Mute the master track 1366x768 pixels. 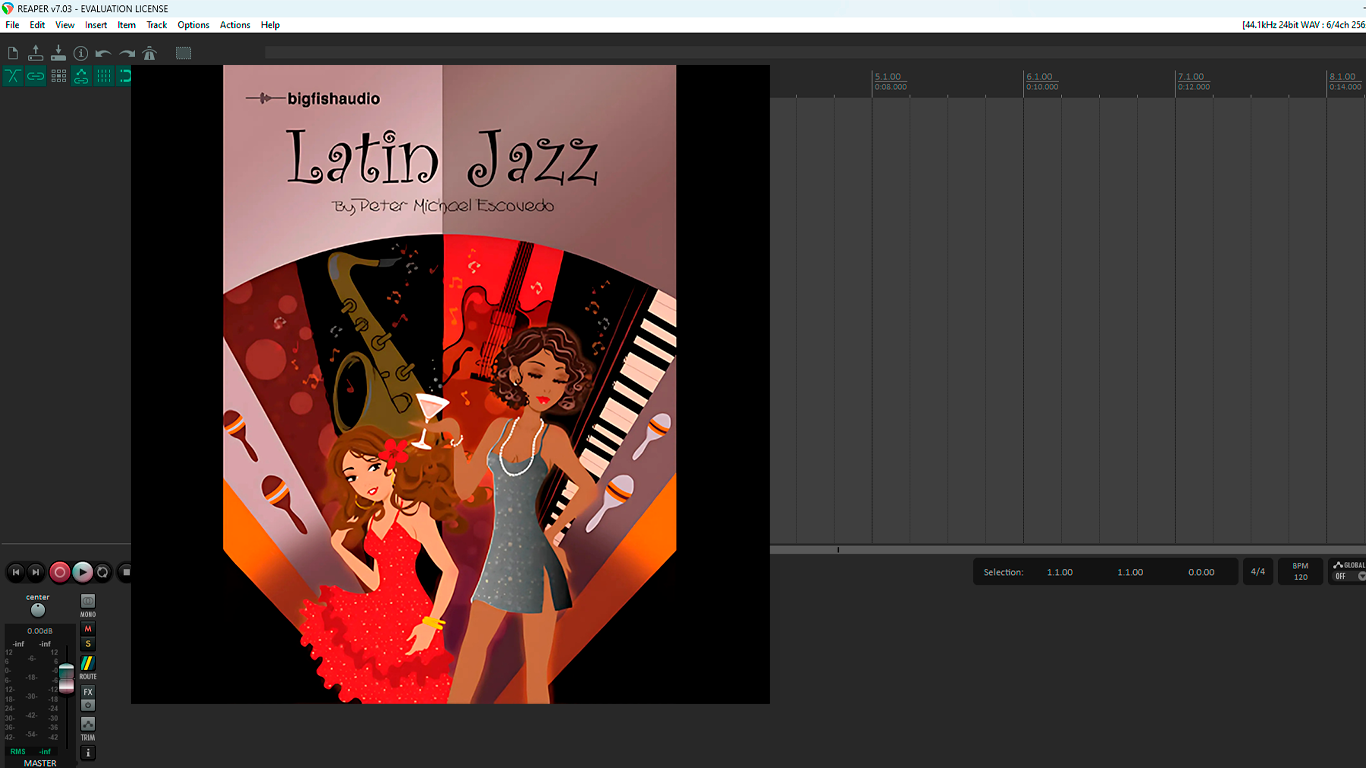(x=88, y=629)
